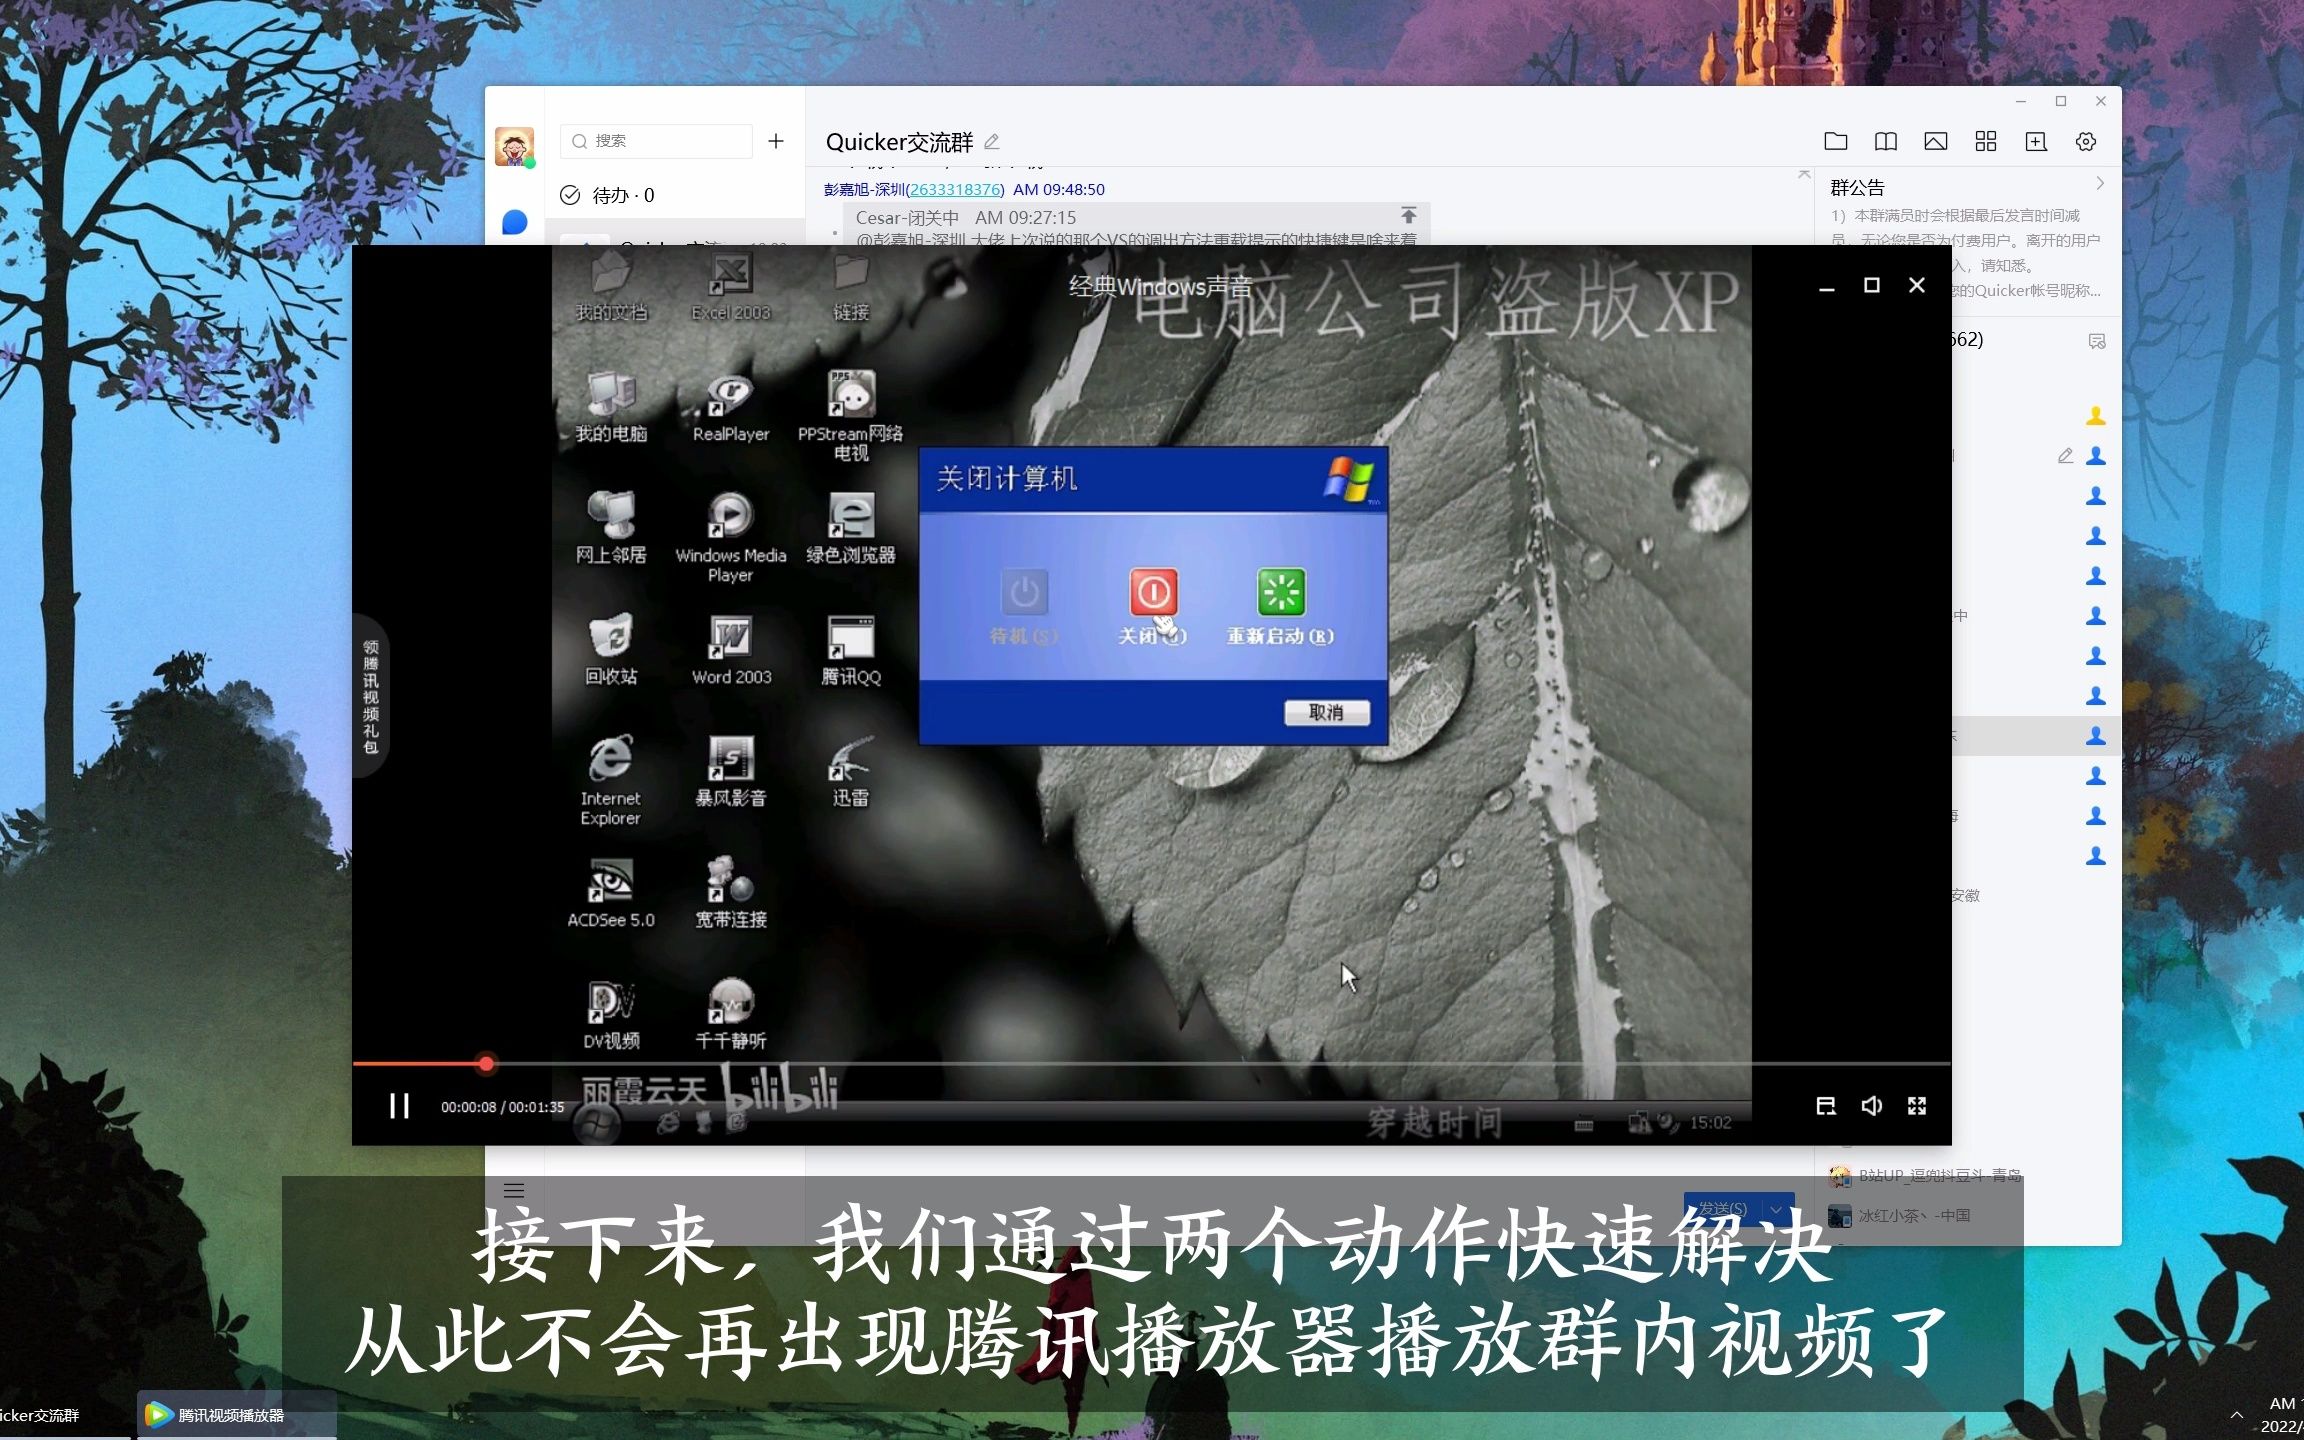Click 取消 to cancel shutdown
This screenshot has height=1440, width=2304.
[1327, 712]
